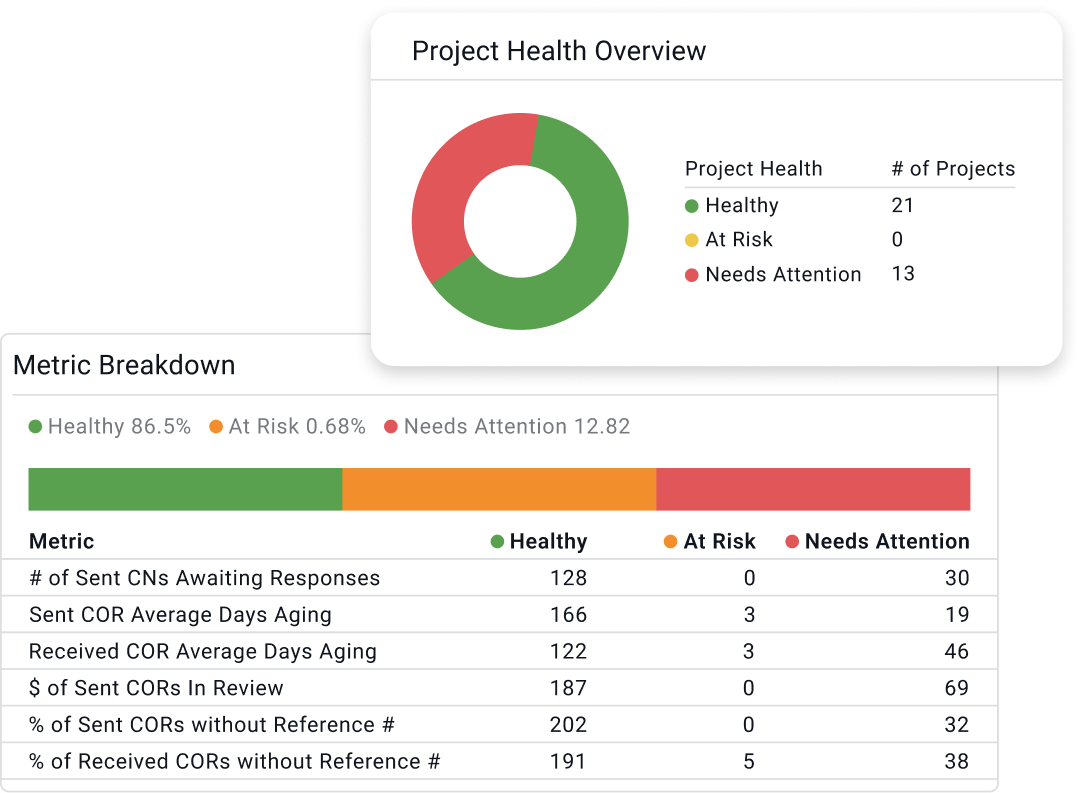This screenshot has width=1082, height=793.
Task: Sort by the Metric column header
Action: pos(62,542)
